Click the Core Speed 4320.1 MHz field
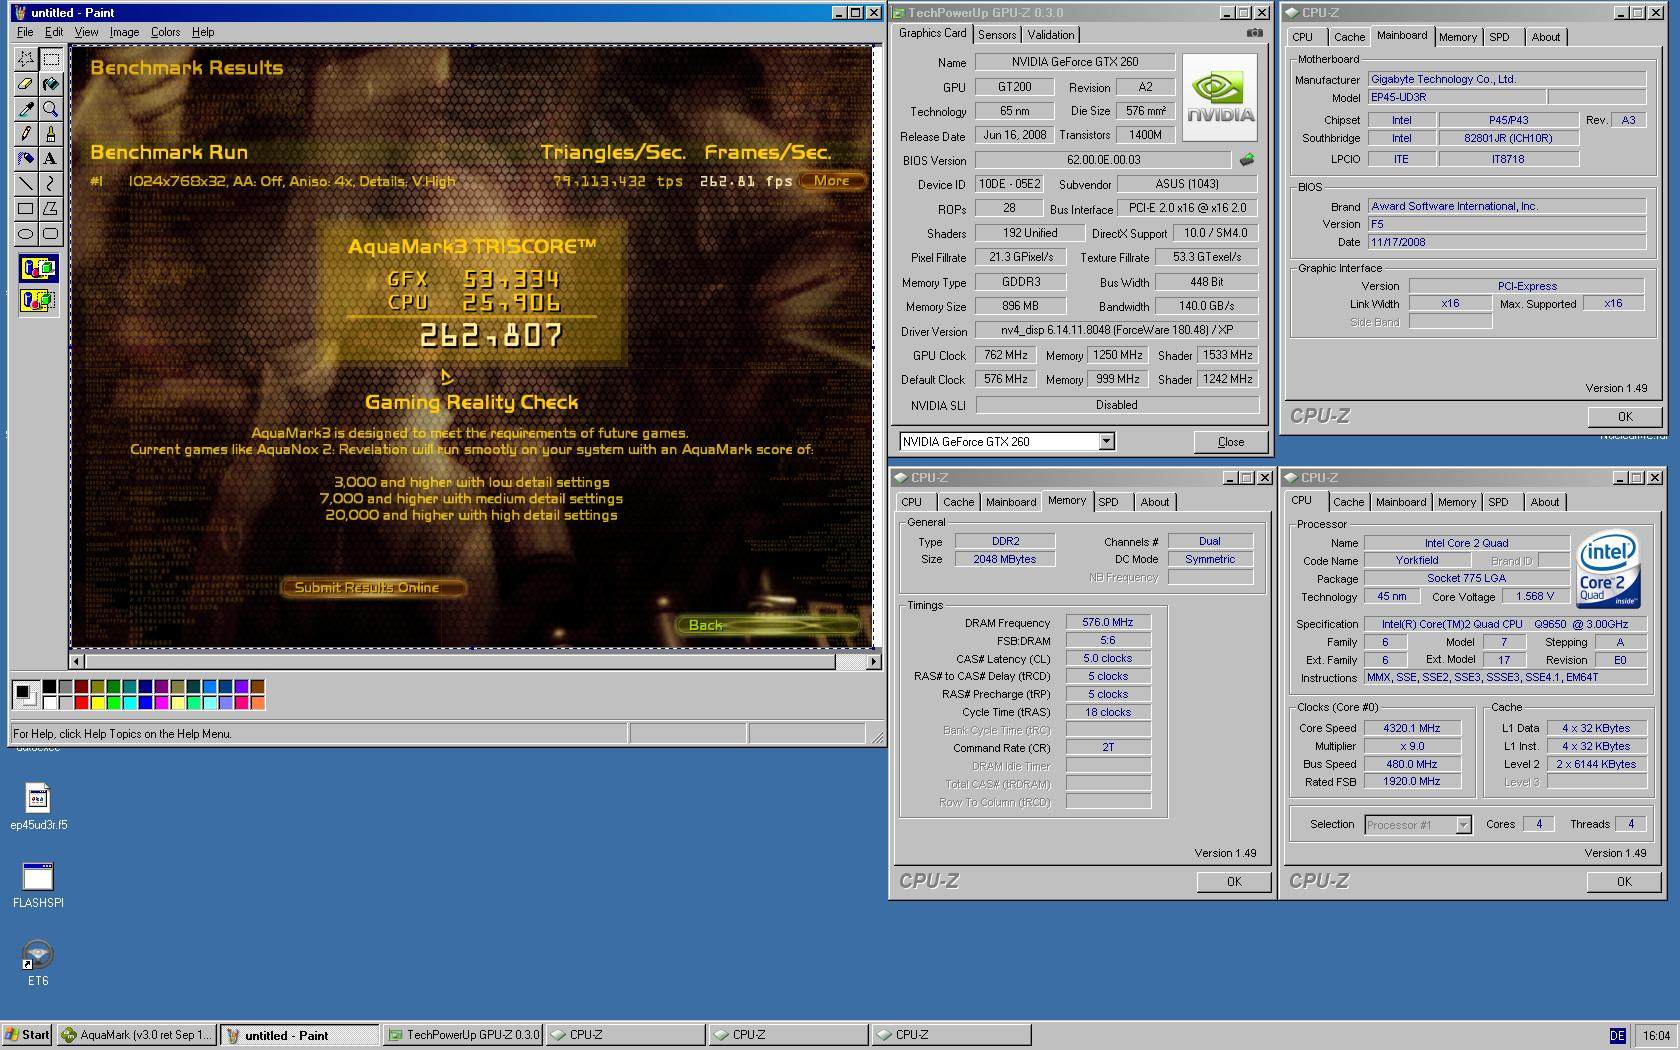 click(1412, 728)
